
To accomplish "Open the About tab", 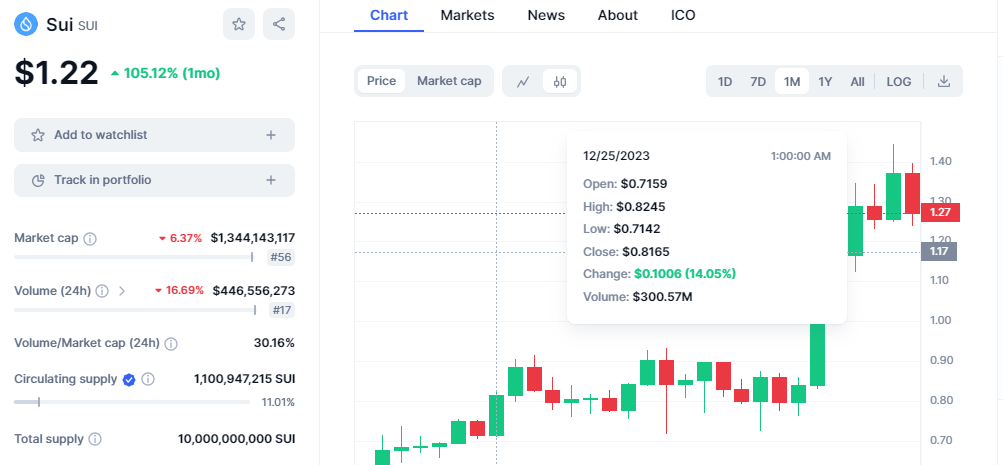I will click(x=618, y=15).
